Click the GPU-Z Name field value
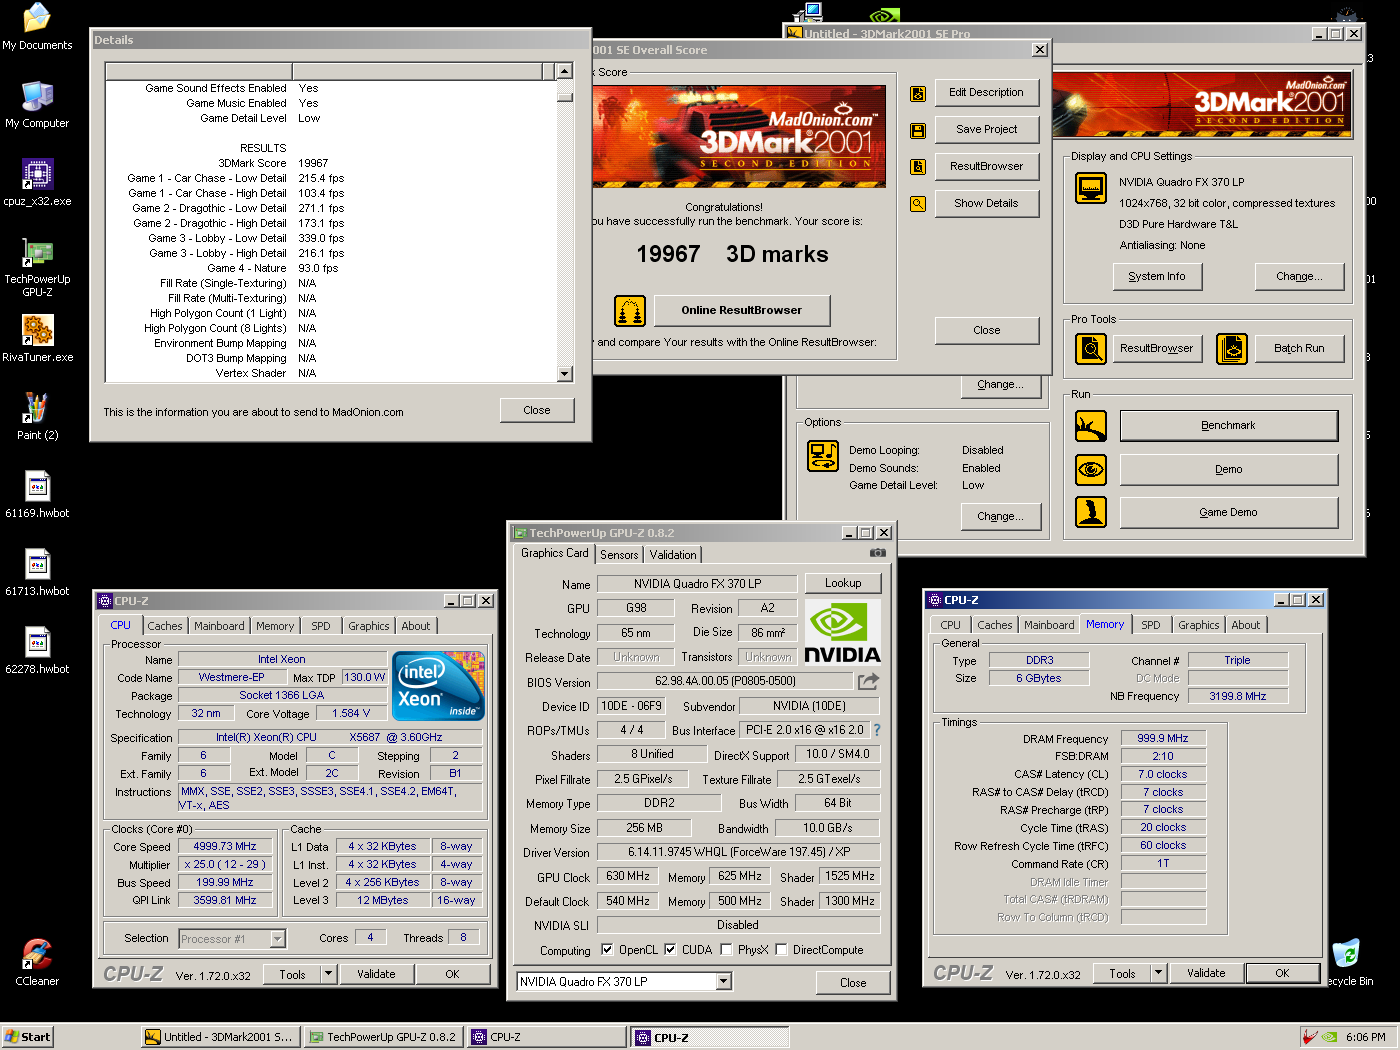The width and height of the screenshot is (1400, 1050). [697, 584]
